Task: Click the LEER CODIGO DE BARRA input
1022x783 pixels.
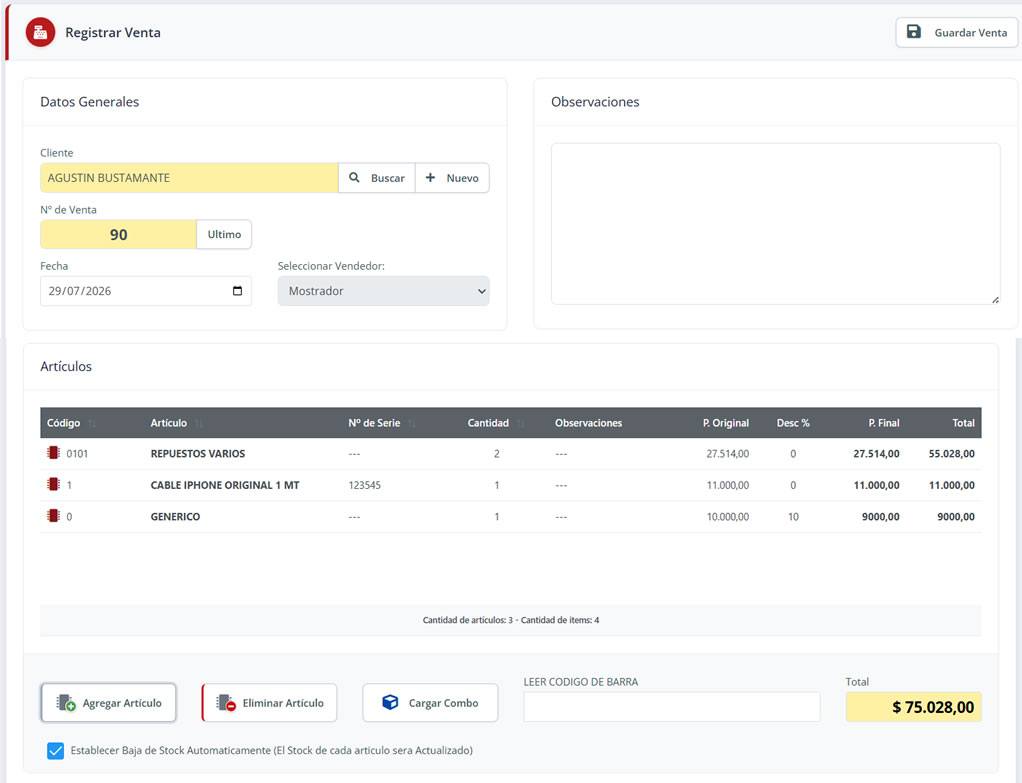Action: pyautogui.click(x=671, y=707)
